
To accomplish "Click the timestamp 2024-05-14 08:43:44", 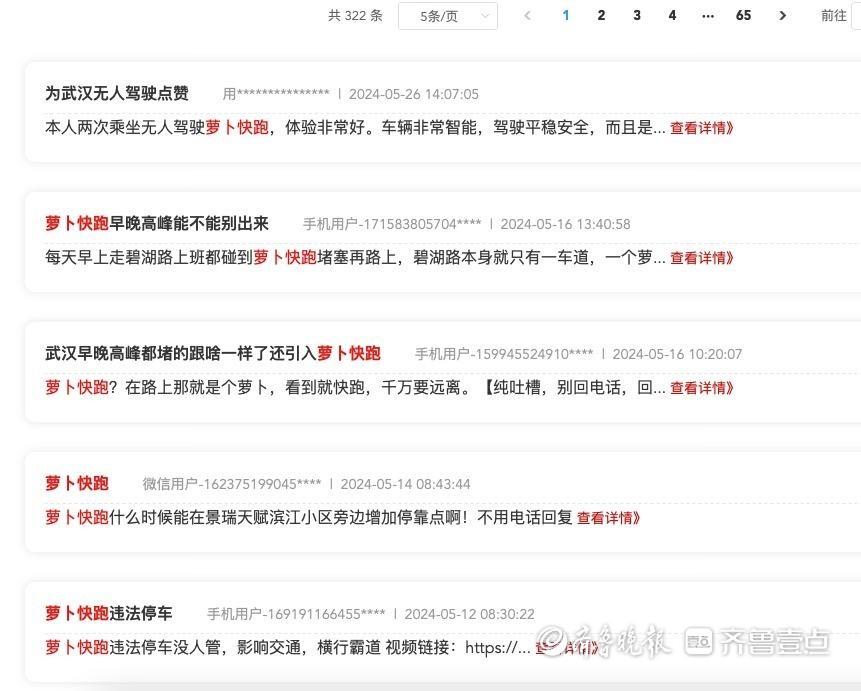I will [x=405, y=484].
